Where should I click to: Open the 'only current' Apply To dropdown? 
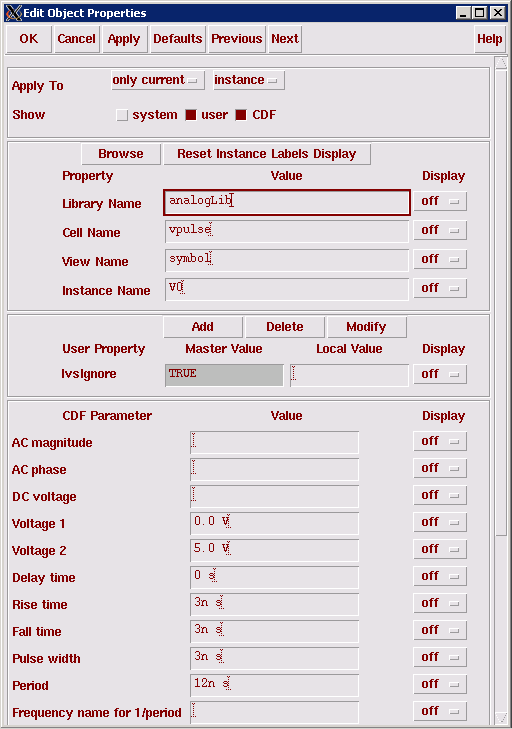click(x=158, y=80)
